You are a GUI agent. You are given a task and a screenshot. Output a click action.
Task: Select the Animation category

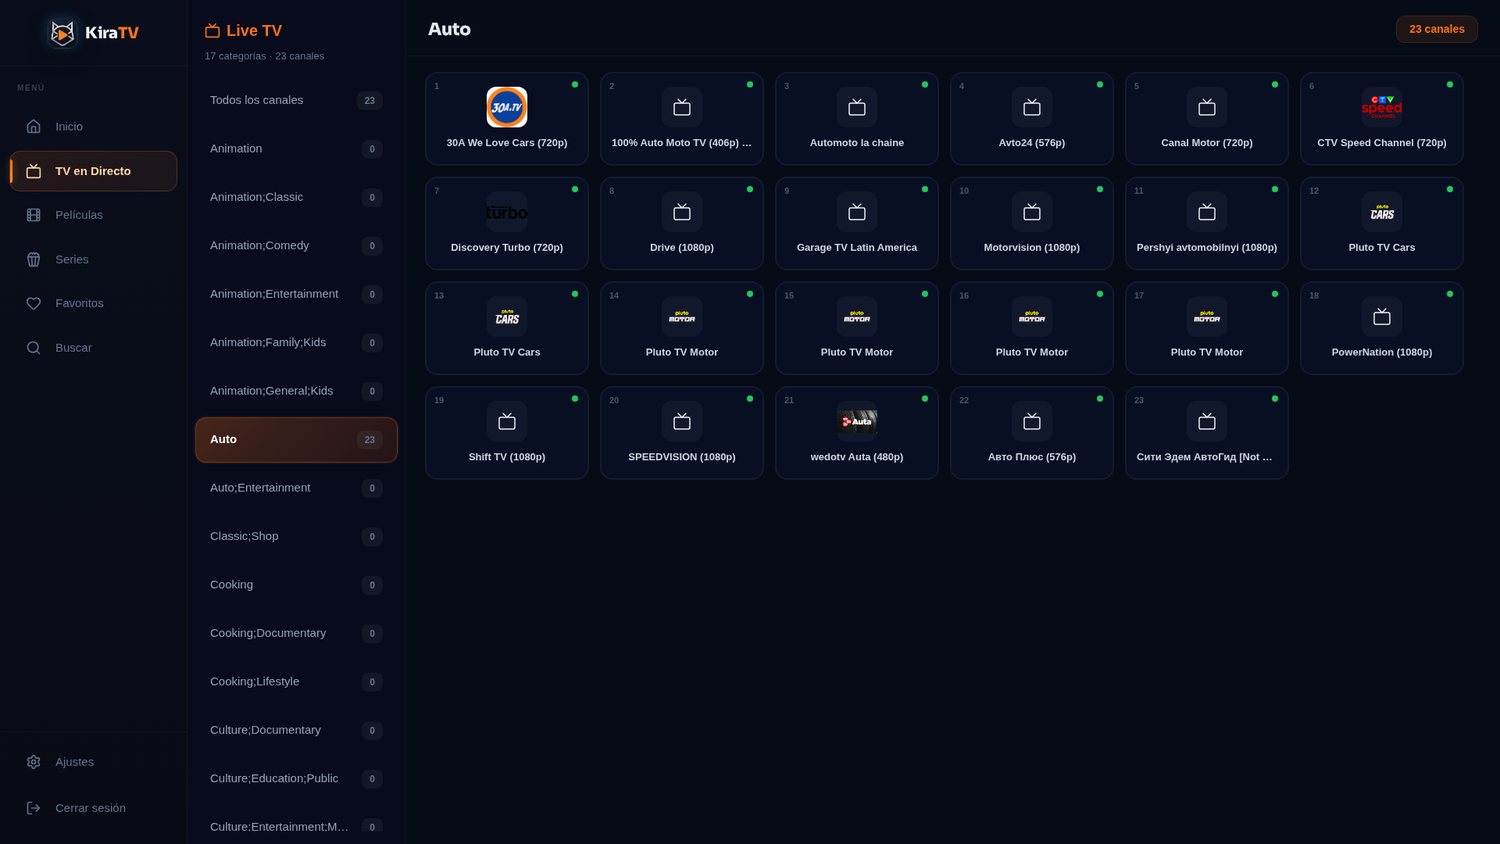click(x=296, y=149)
